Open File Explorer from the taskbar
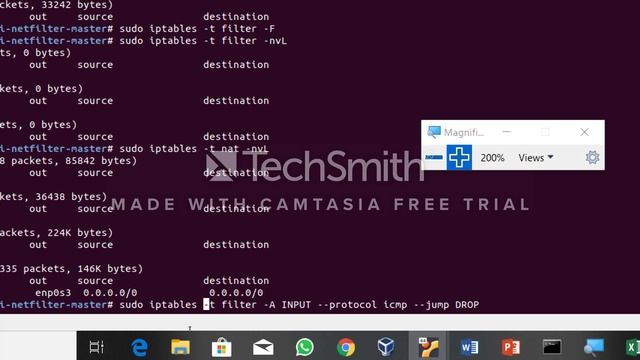This screenshot has width=640, height=360. click(x=180, y=347)
